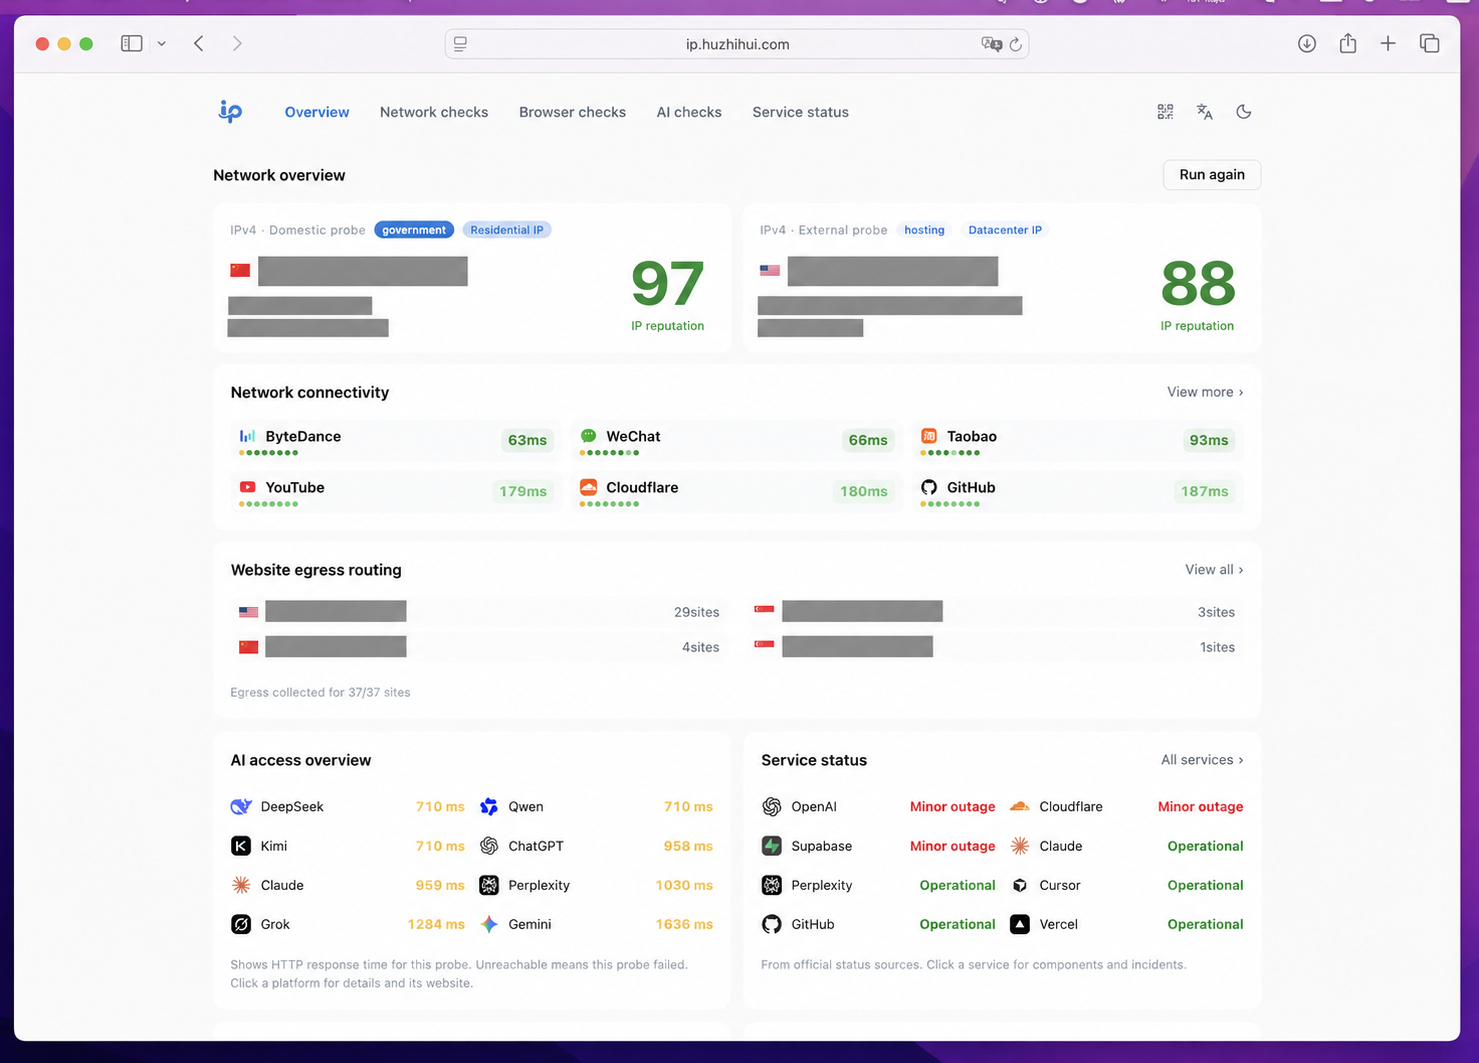The height and width of the screenshot is (1063, 1479).
Task: Click the ChatGPT icon in AI access overview
Action: (x=489, y=846)
